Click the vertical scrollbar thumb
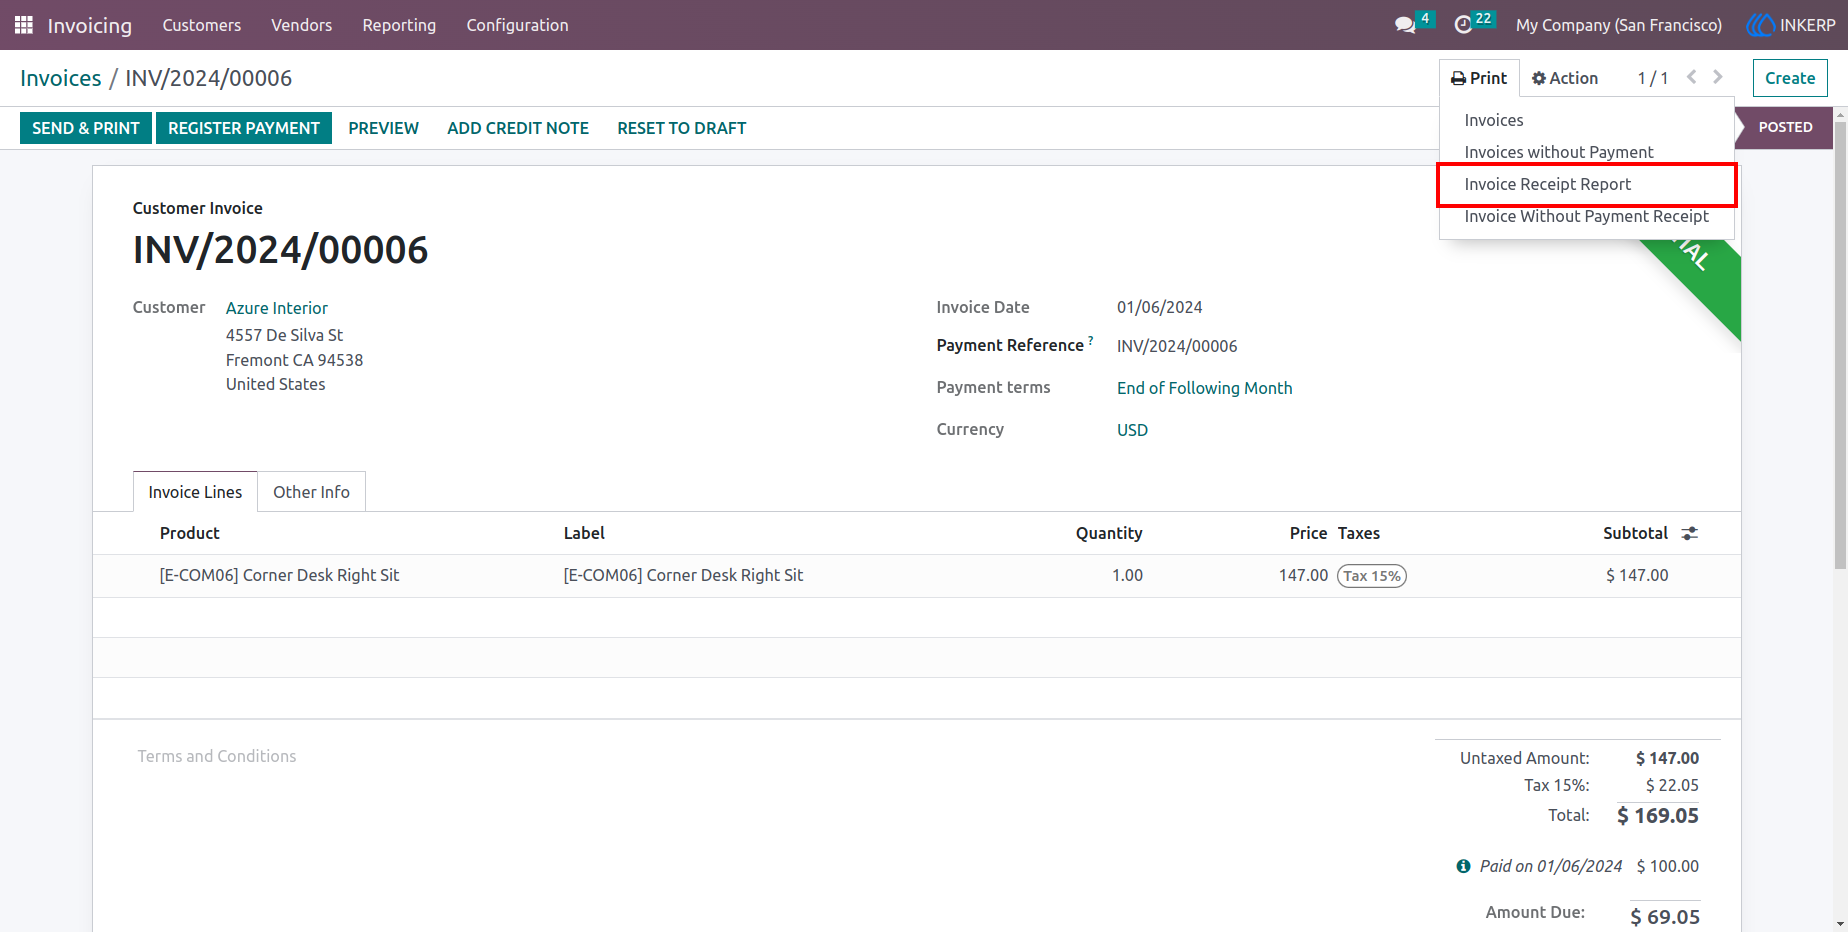The height and width of the screenshot is (932, 1848). tap(1840, 345)
